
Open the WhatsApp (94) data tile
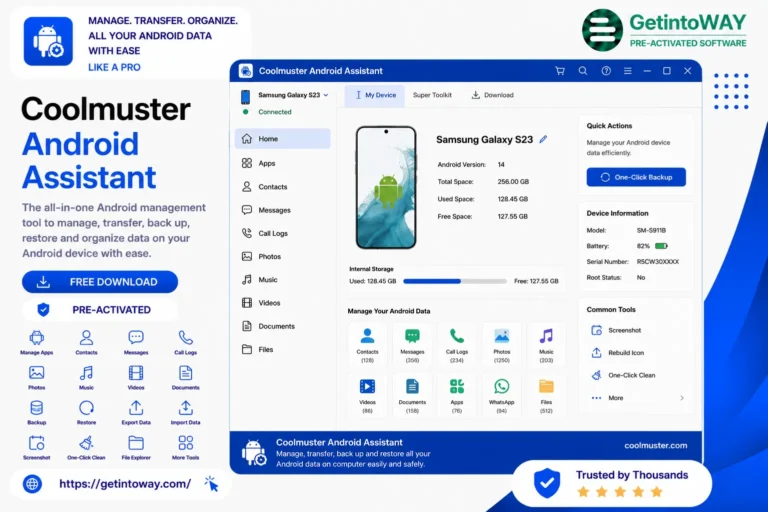[x=502, y=395]
